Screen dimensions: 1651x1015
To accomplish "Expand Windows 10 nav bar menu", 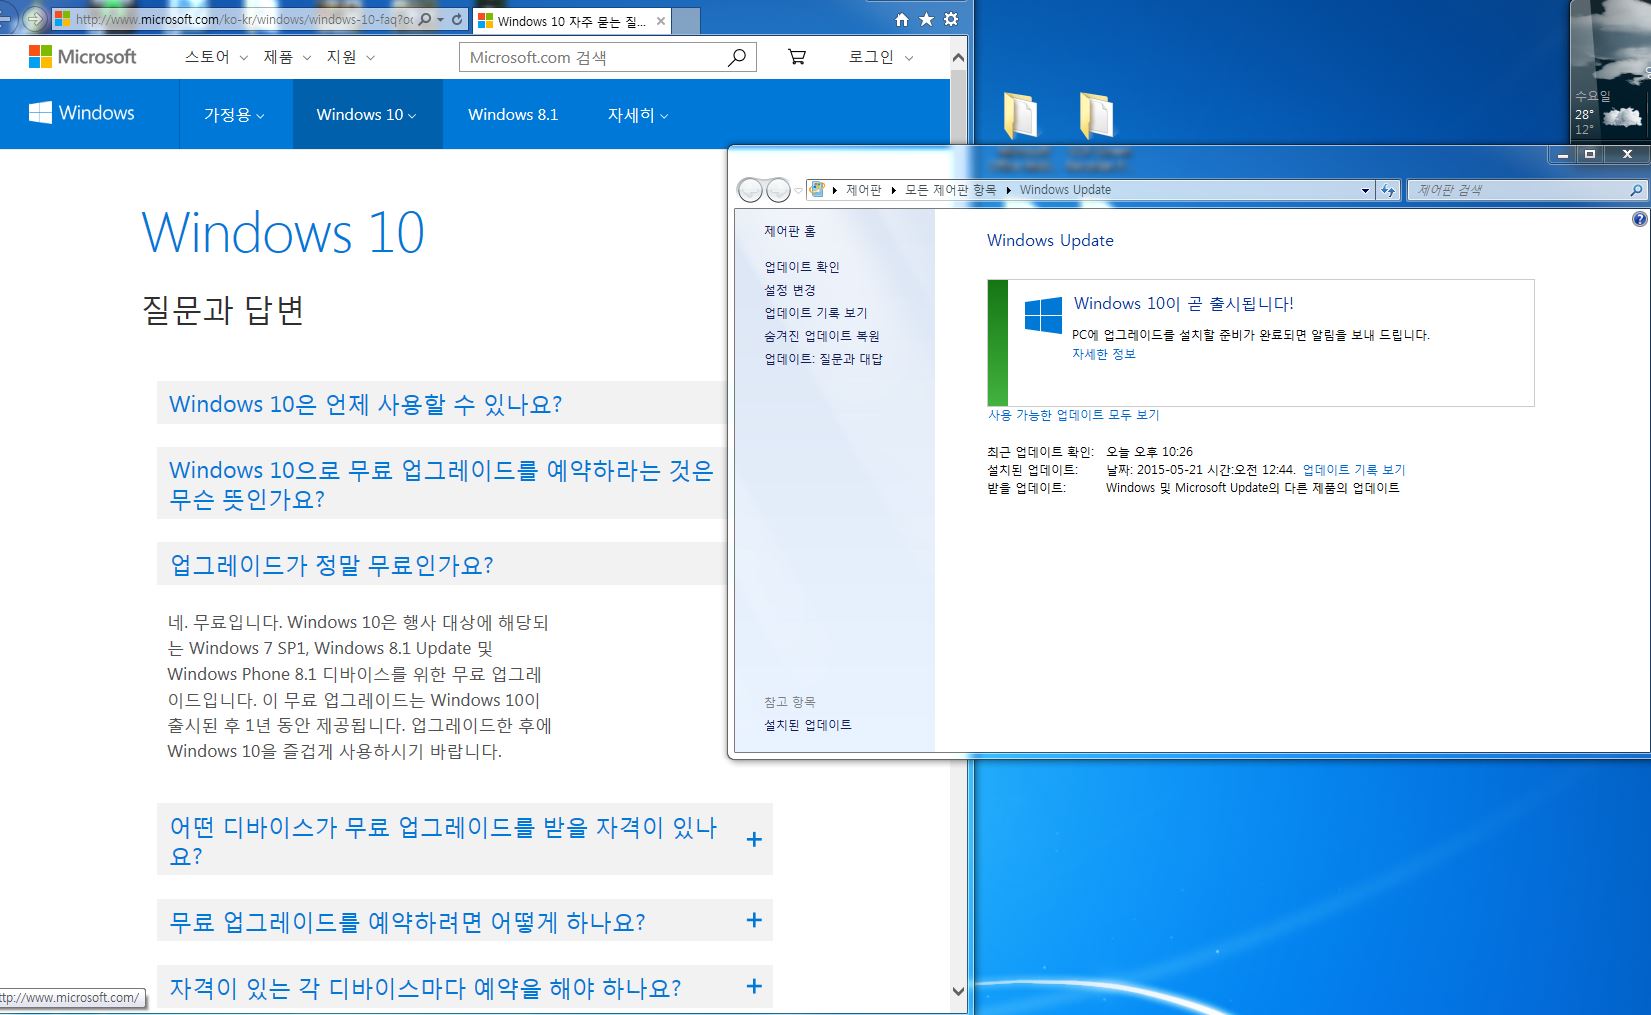I will [x=367, y=114].
